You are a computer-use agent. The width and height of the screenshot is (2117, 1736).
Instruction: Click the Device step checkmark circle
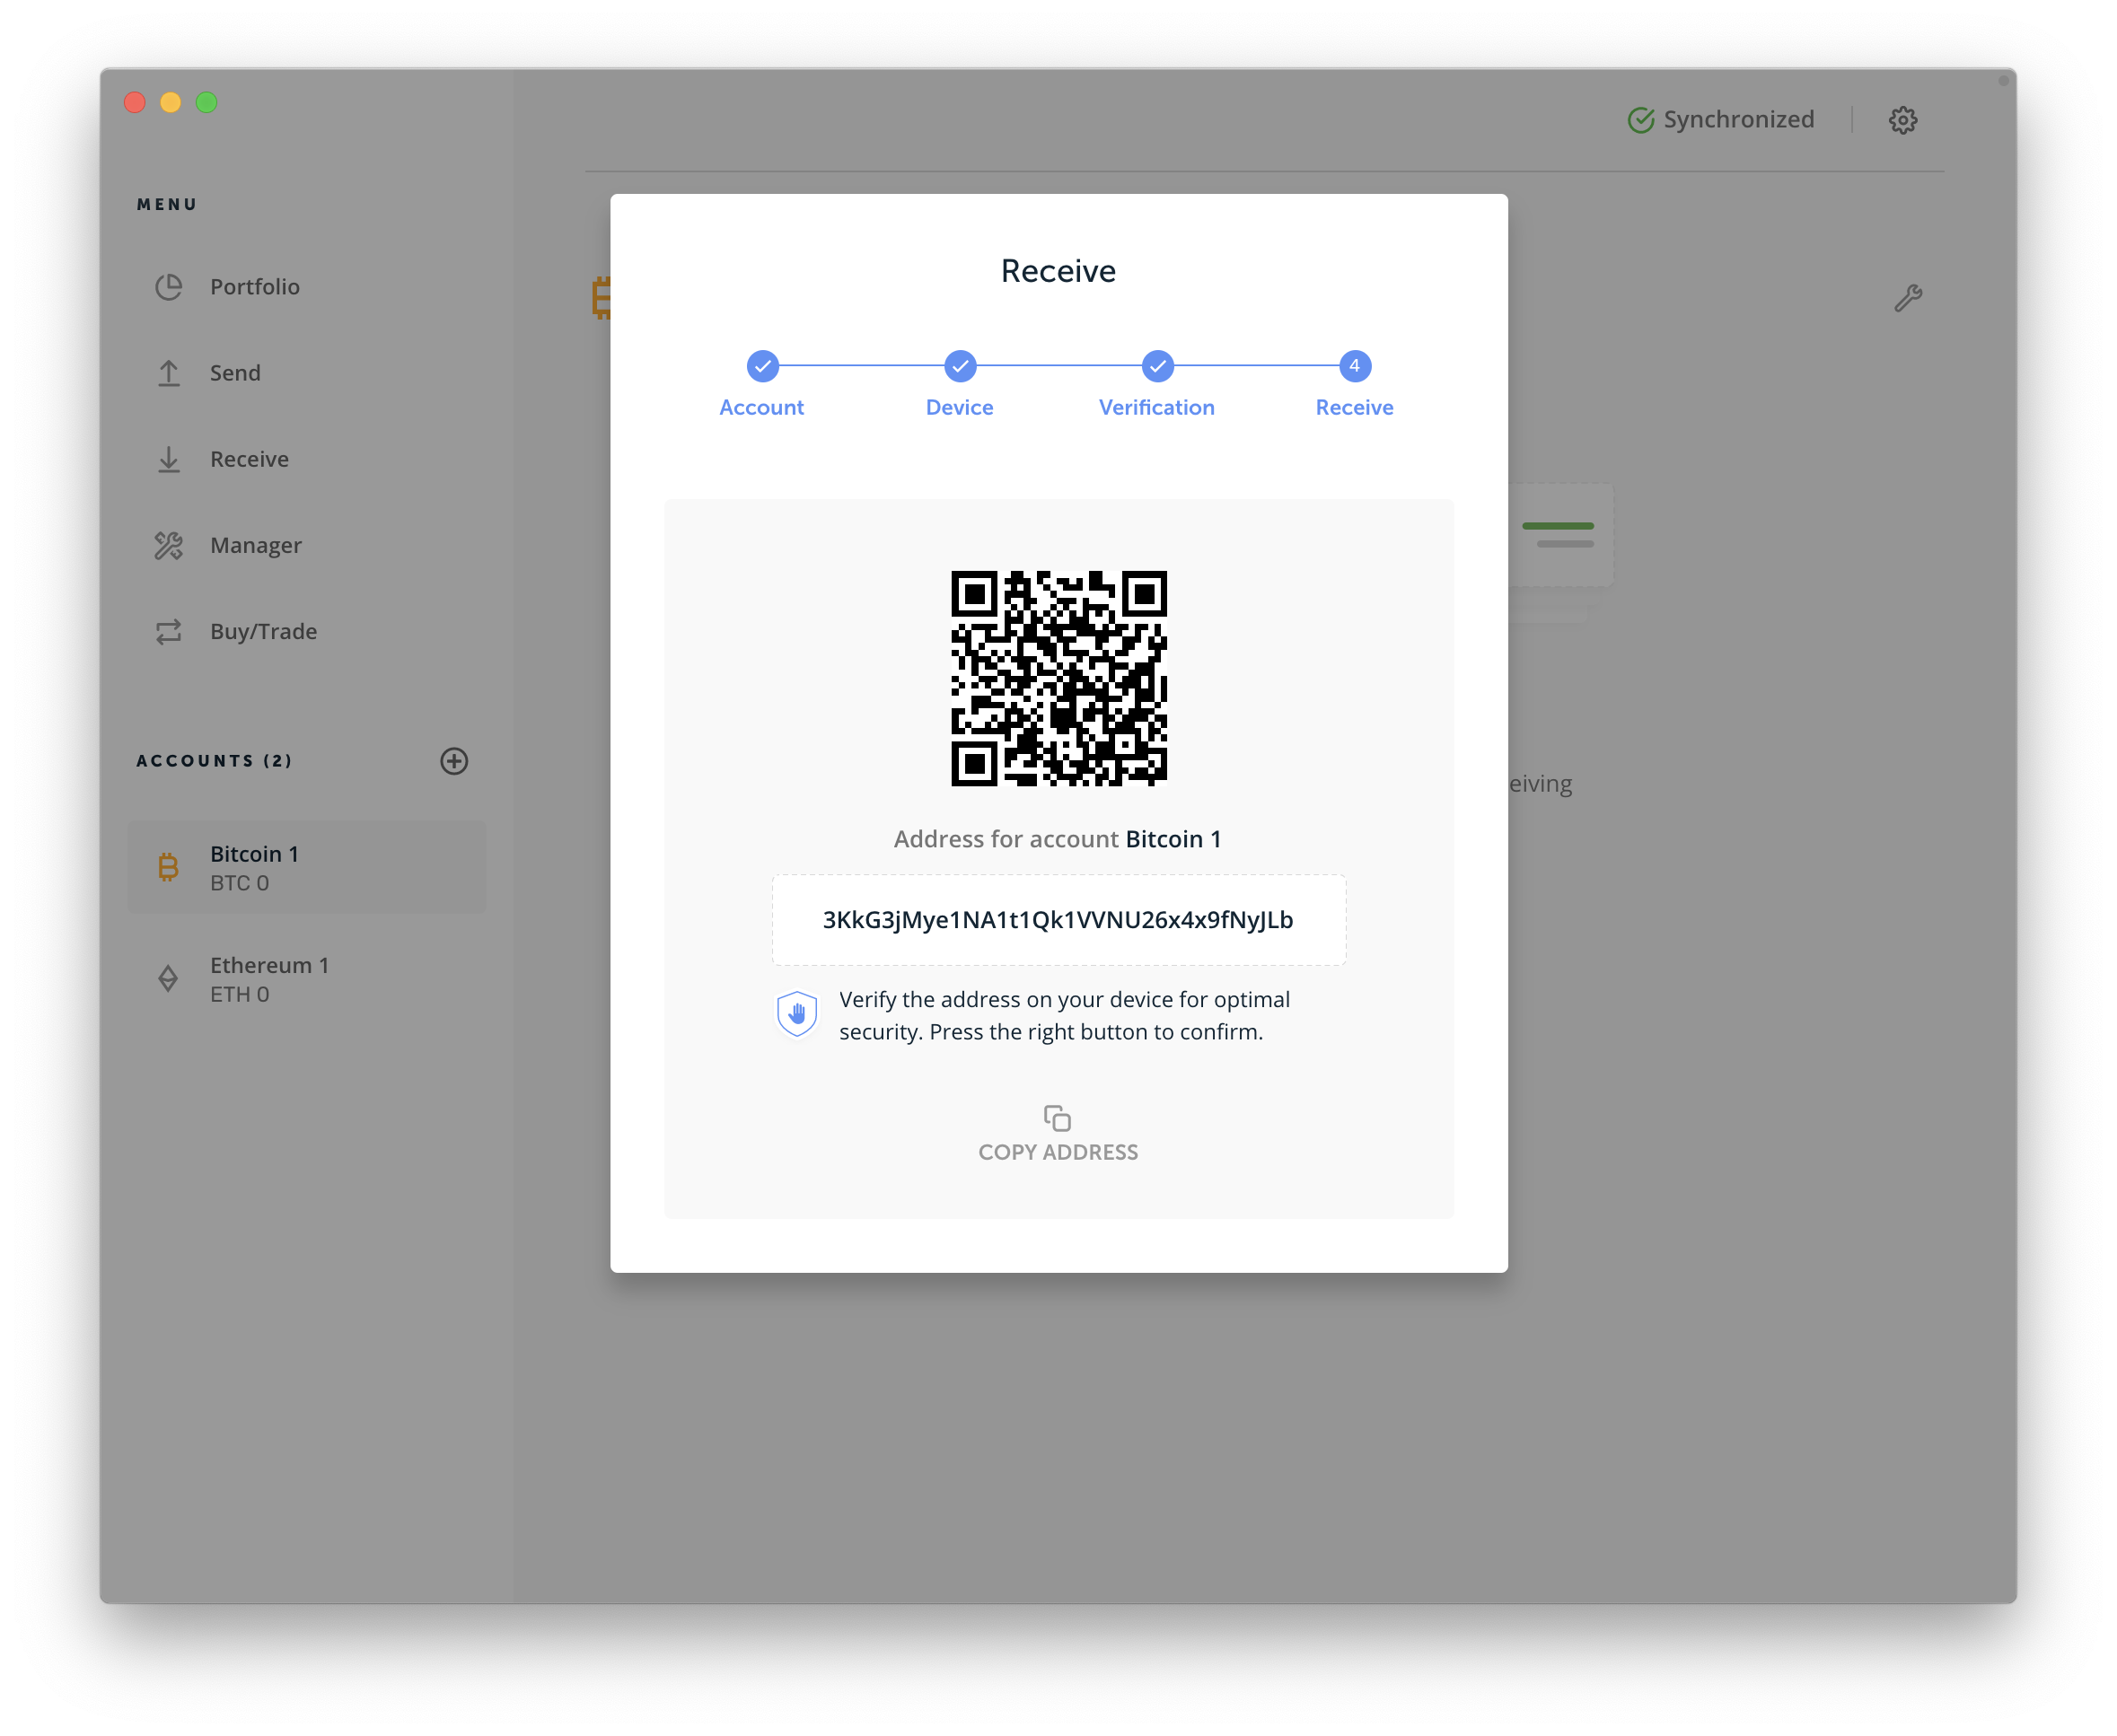pos(960,366)
